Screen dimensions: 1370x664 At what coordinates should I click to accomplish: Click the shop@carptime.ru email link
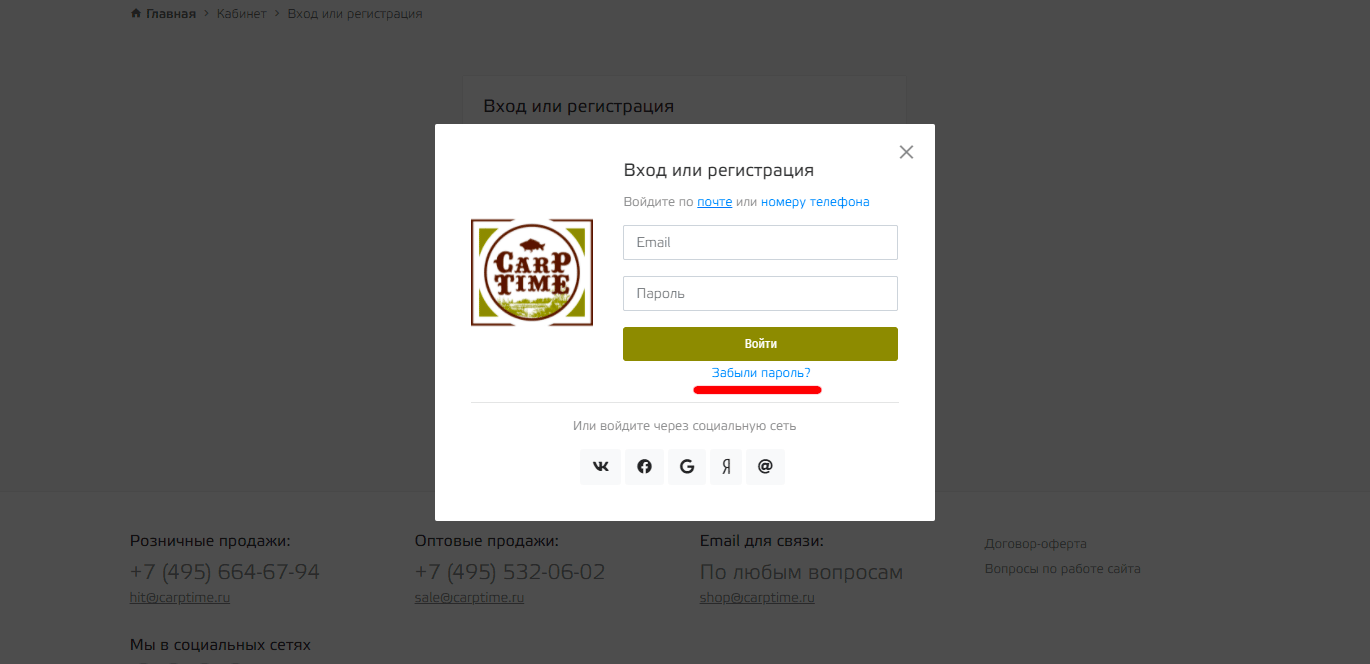pyautogui.click(x=757, y=598)
